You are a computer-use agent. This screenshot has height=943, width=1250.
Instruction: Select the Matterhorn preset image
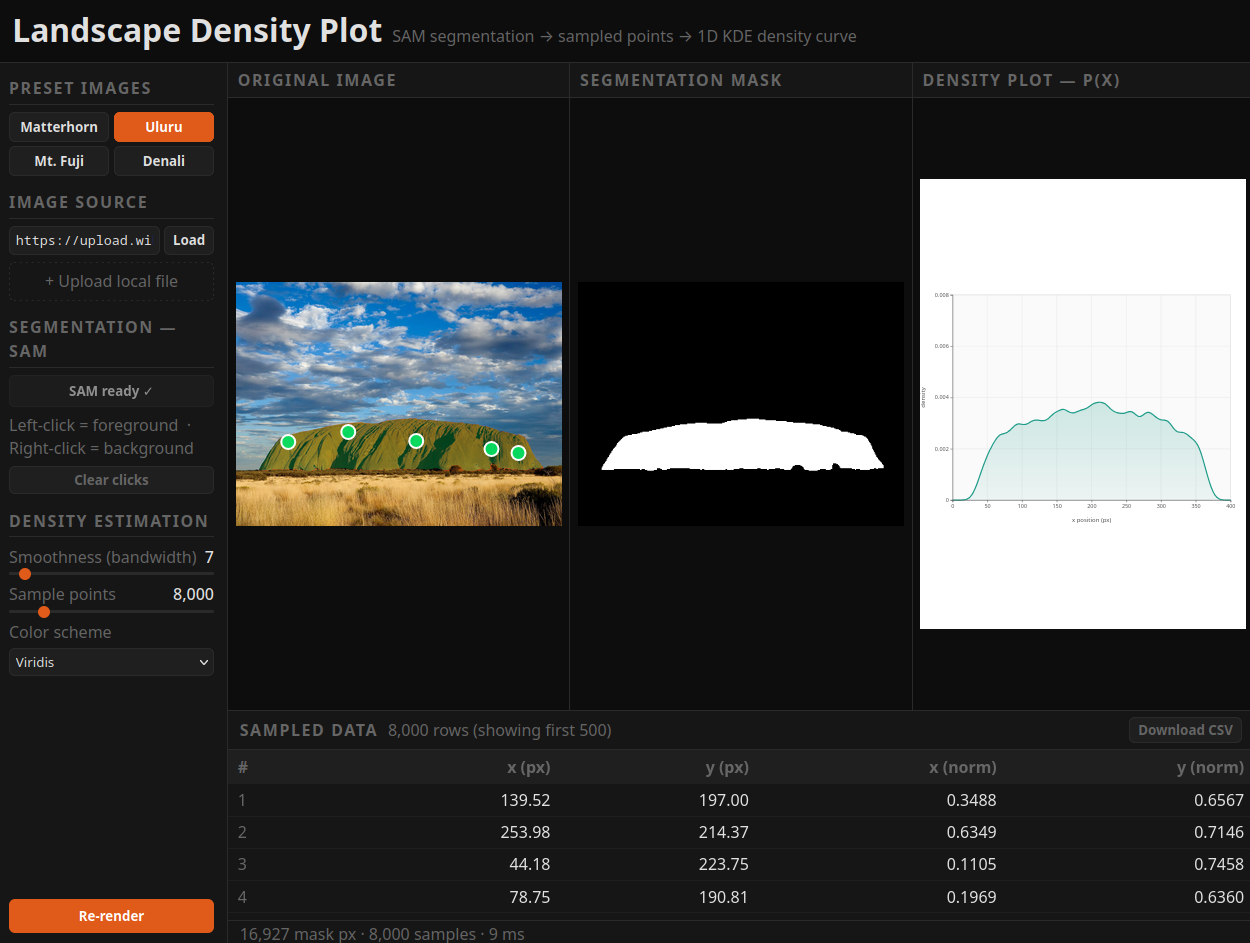coord(59,127)
